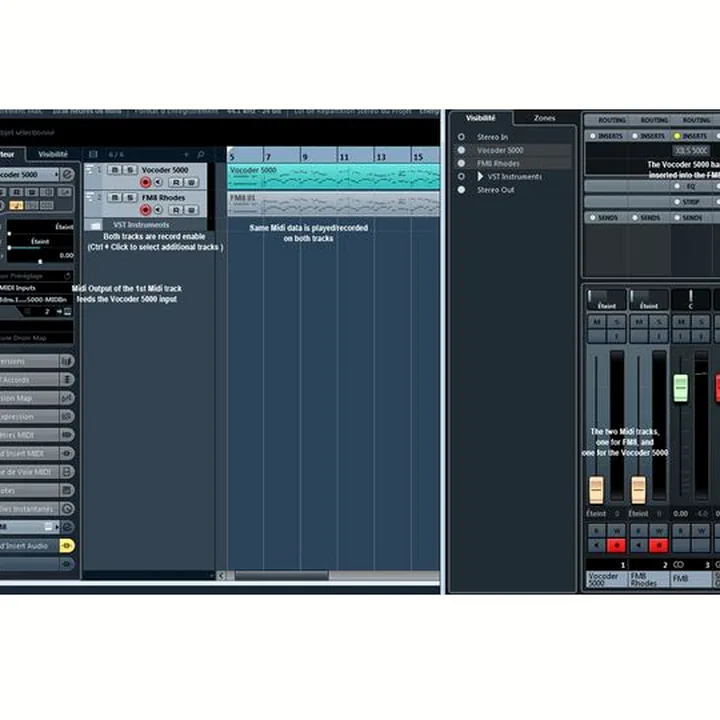Expand the Paramètres MIDI inspector section
Image resolution: width=720 pixels, height=720 pixels.
click(x=29, y=435)
